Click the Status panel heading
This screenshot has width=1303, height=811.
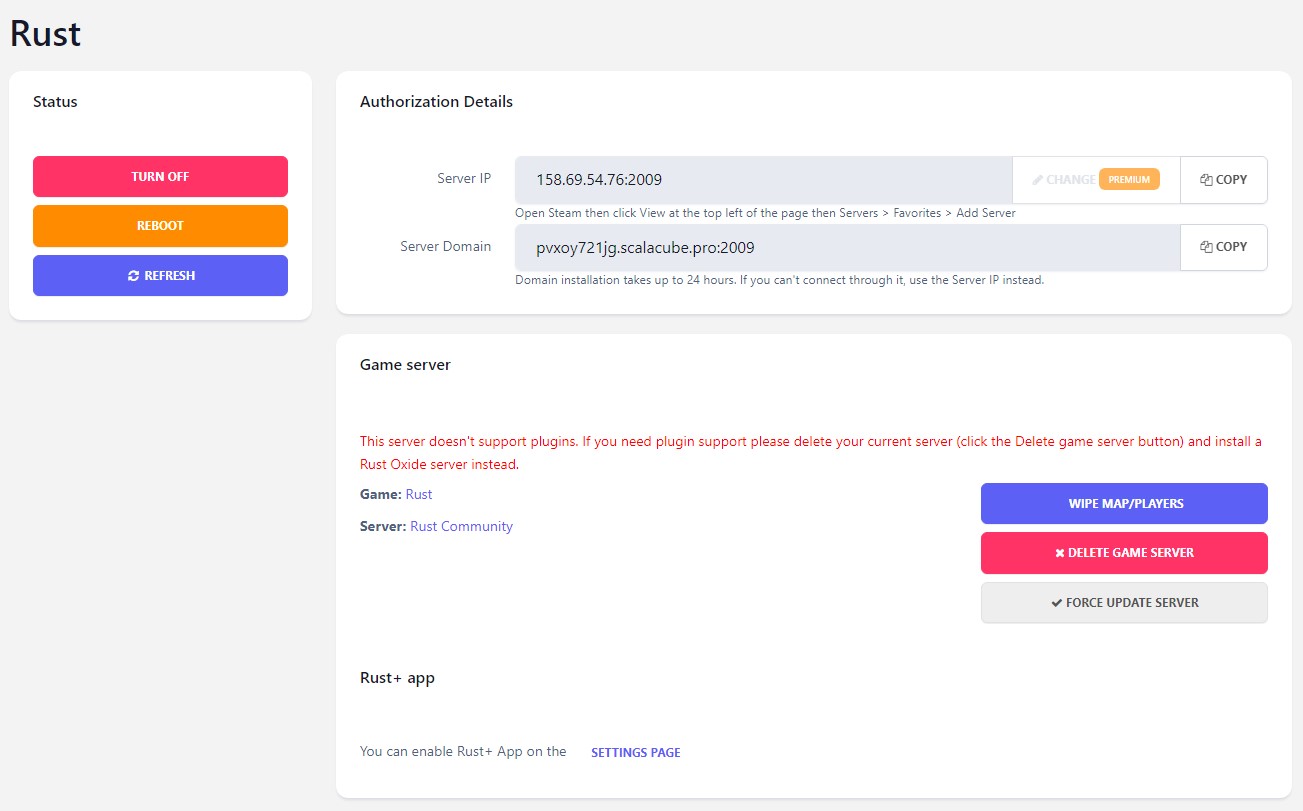tap(55, 102)
